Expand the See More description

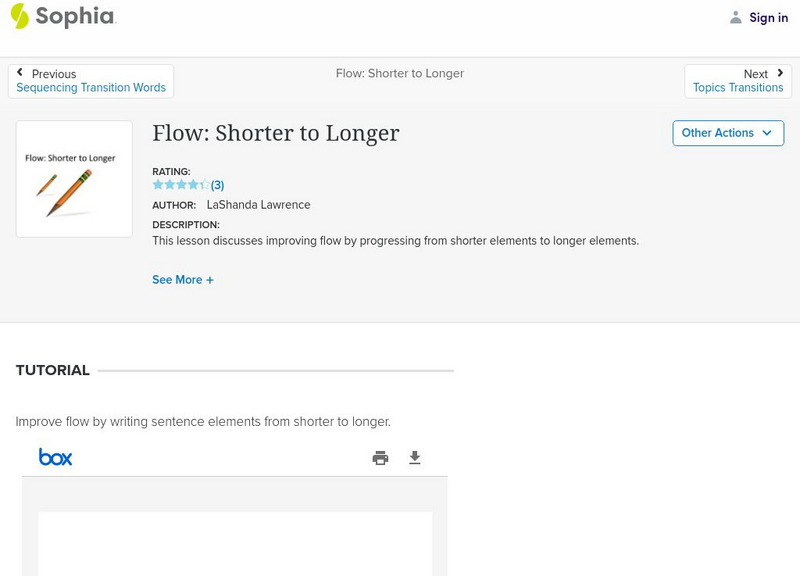183,280
